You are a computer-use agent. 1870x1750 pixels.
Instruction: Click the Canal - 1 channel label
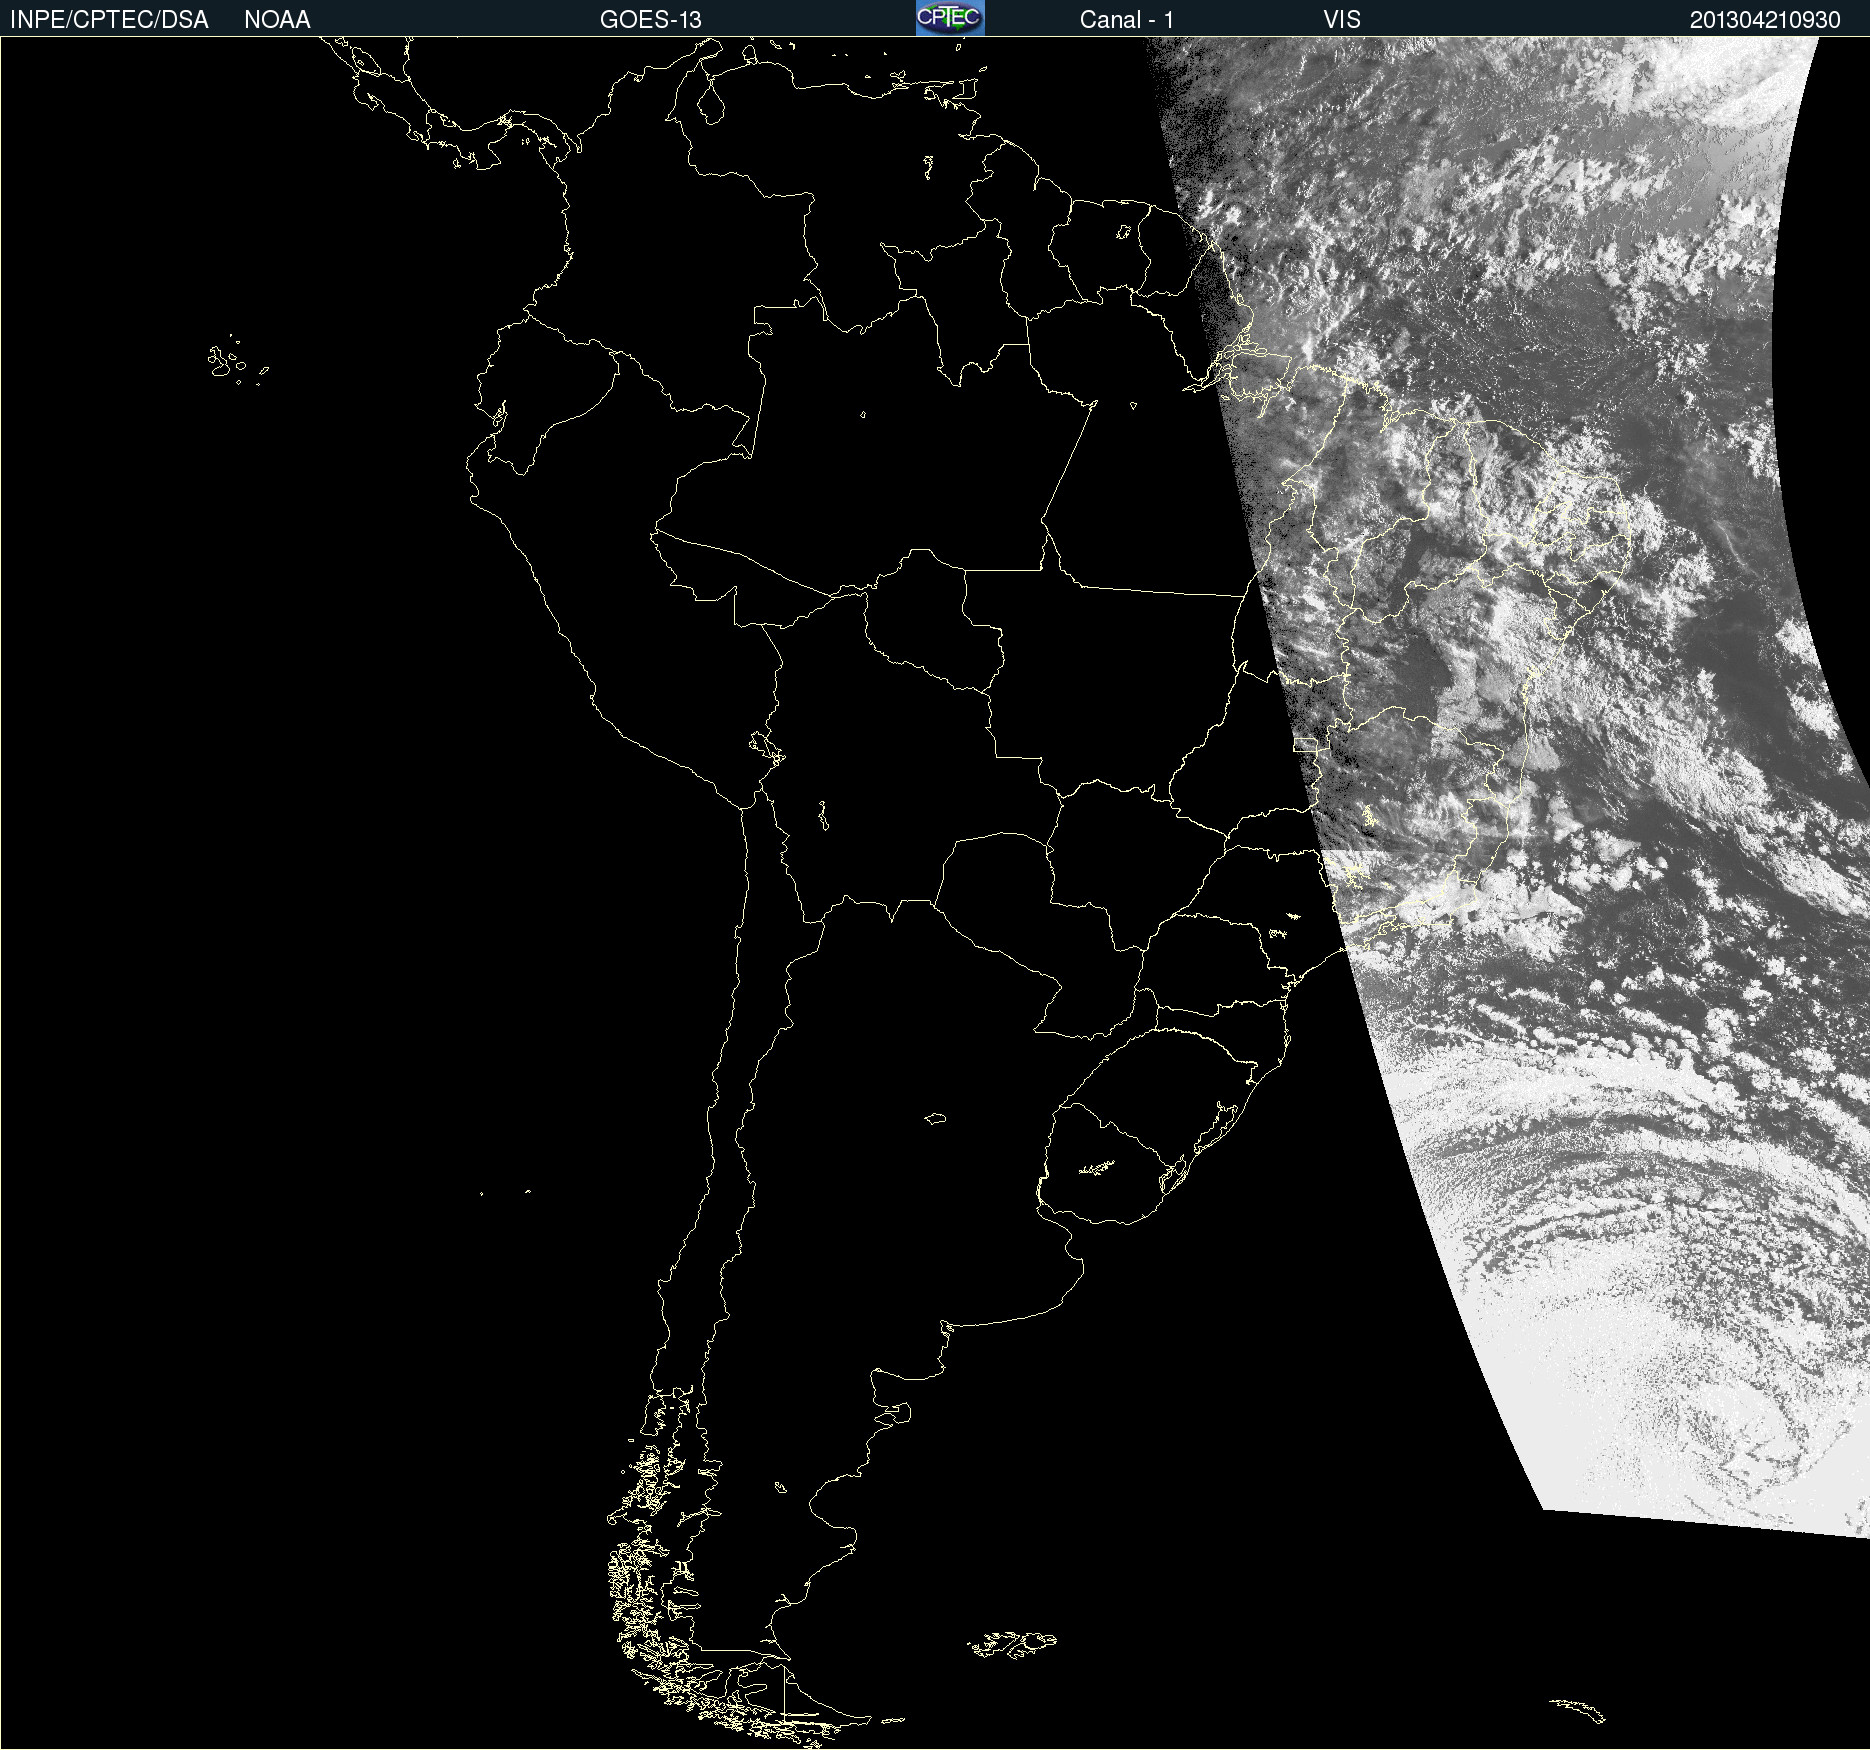click(1127, 20)
